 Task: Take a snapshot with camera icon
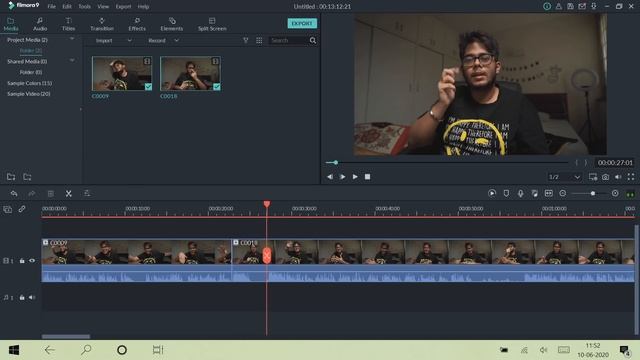(606, 177)
